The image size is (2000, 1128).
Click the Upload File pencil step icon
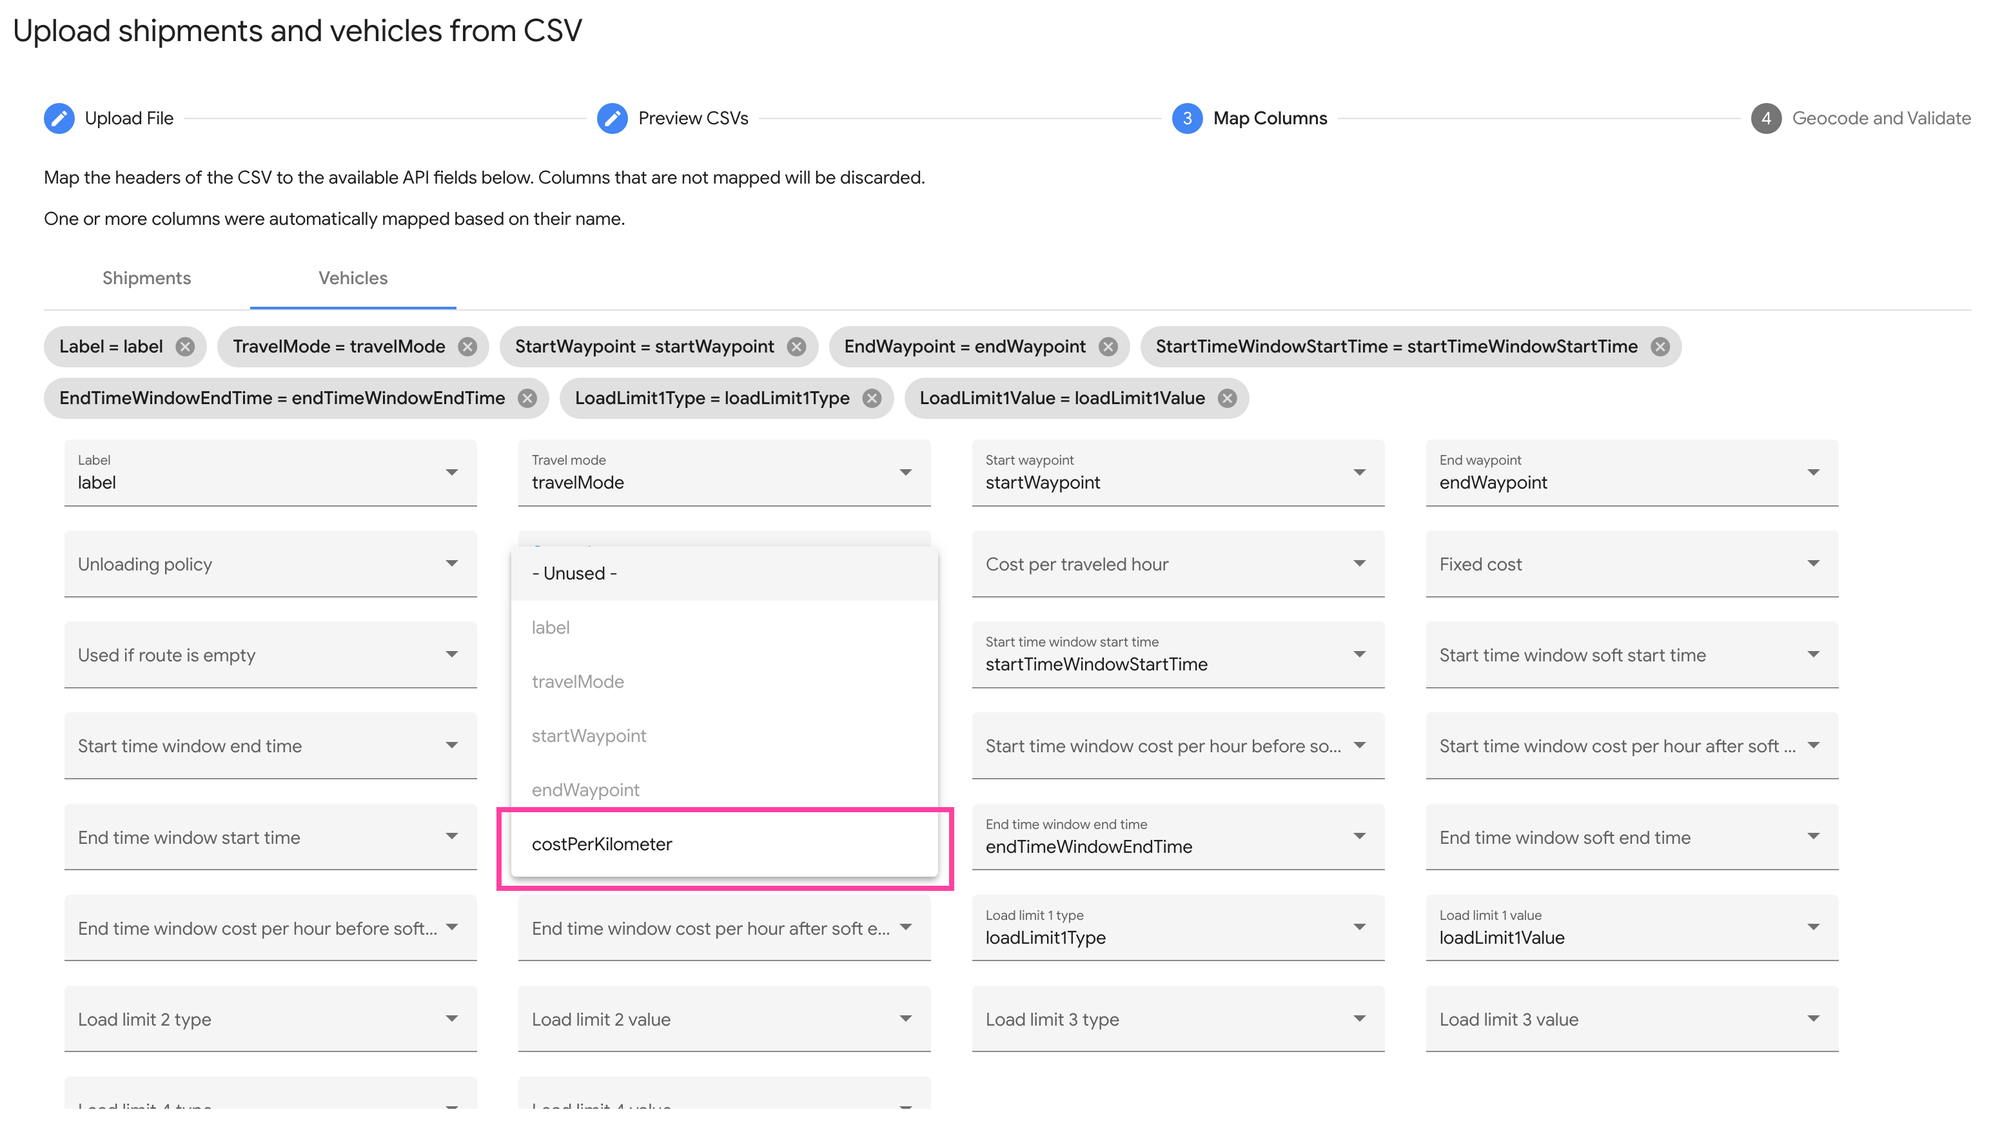pyautogui.click(x=59, y=117)
